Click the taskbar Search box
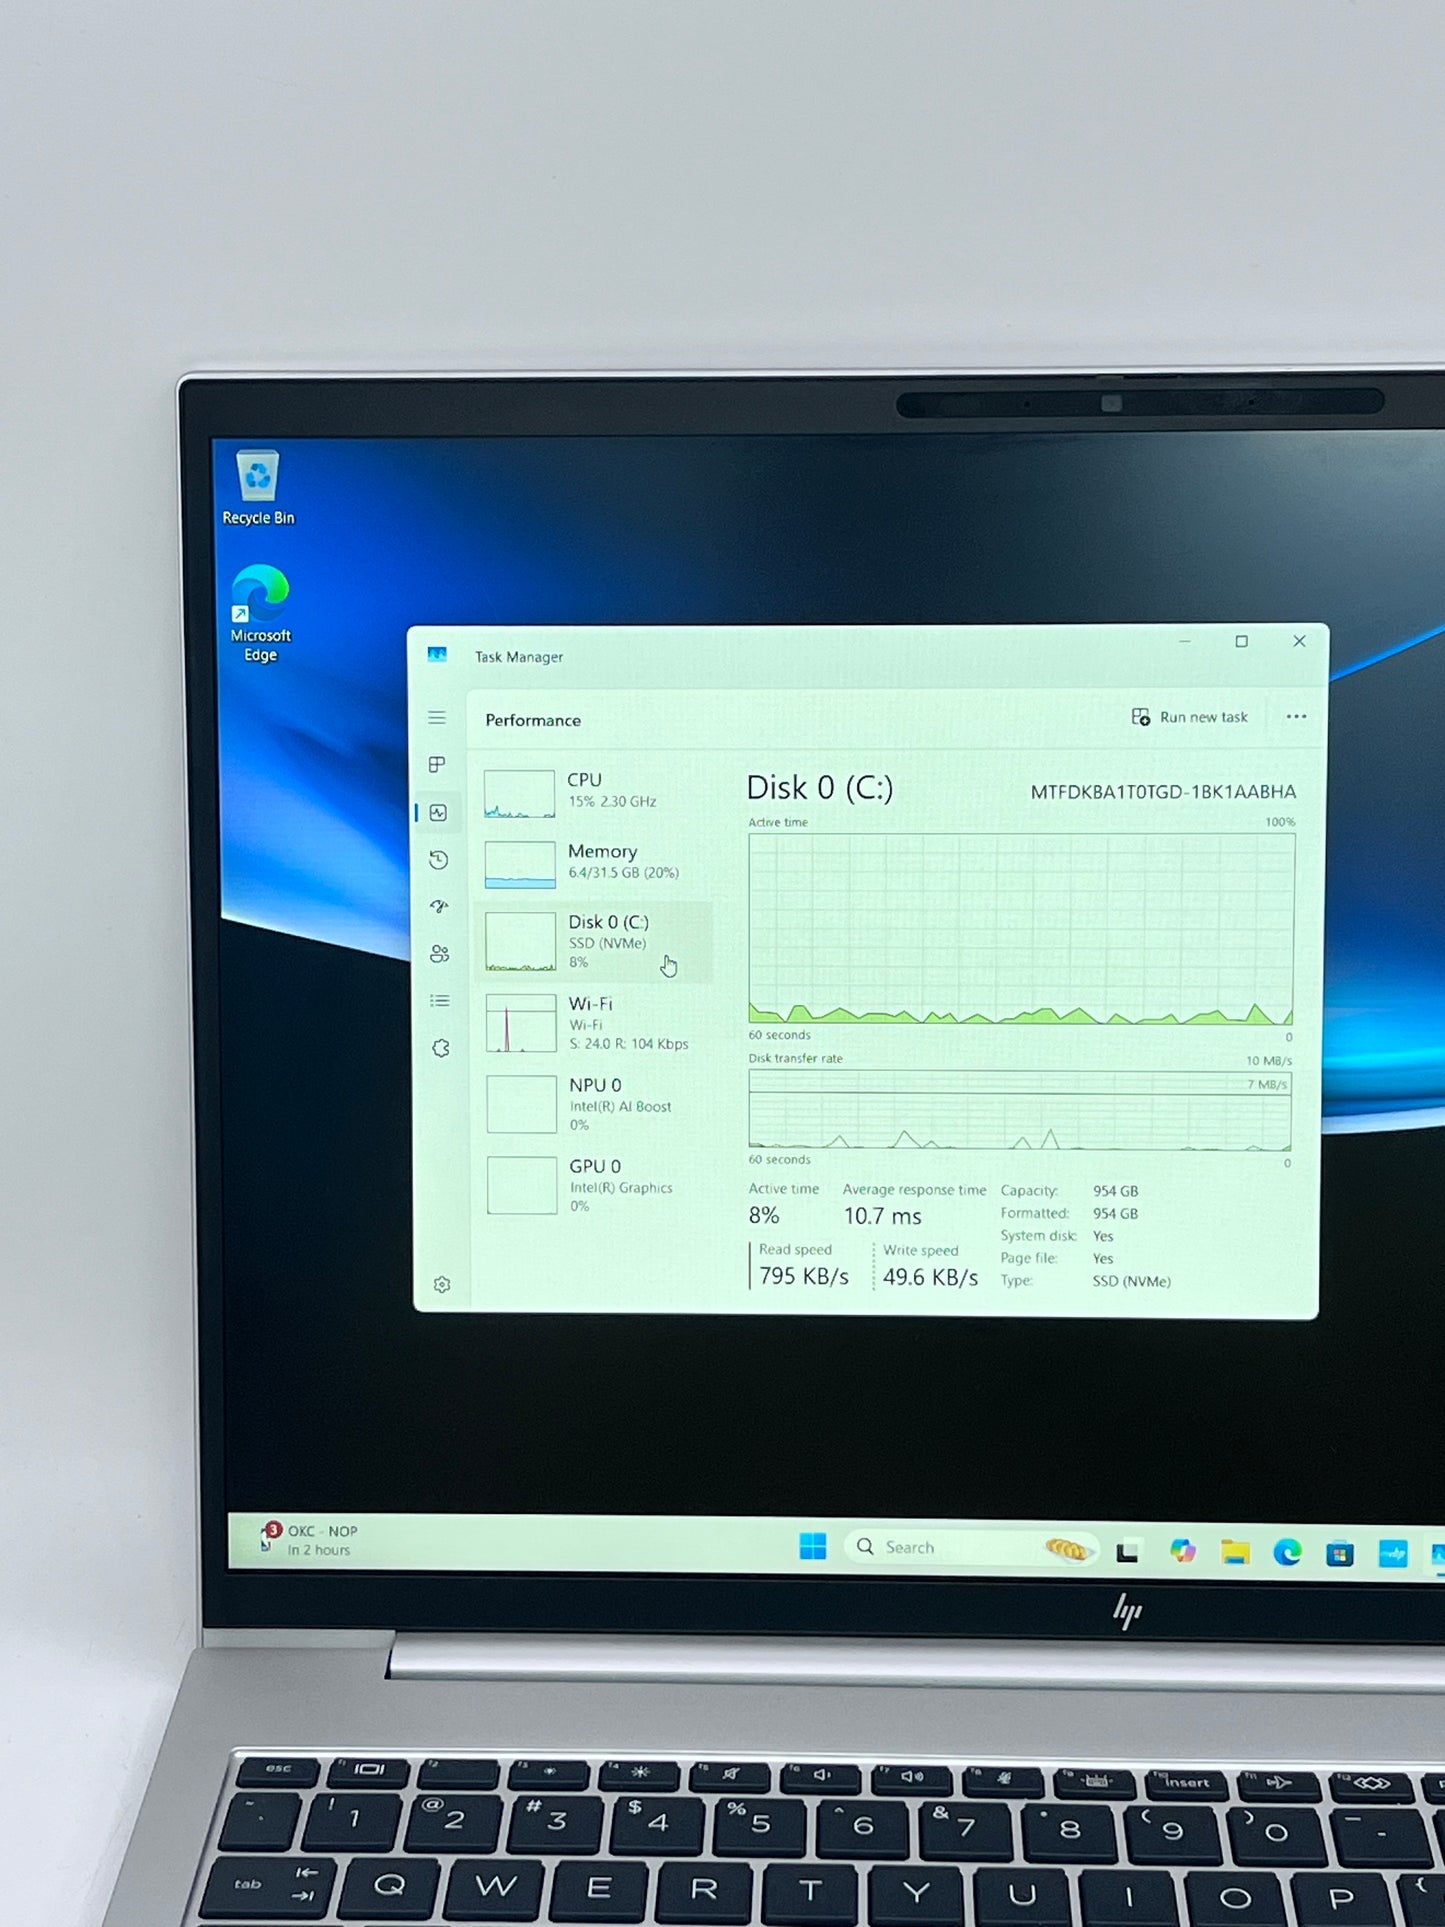This screenshot has height=1927, width=1445. pyautogui.click(x=970, y=1548)
